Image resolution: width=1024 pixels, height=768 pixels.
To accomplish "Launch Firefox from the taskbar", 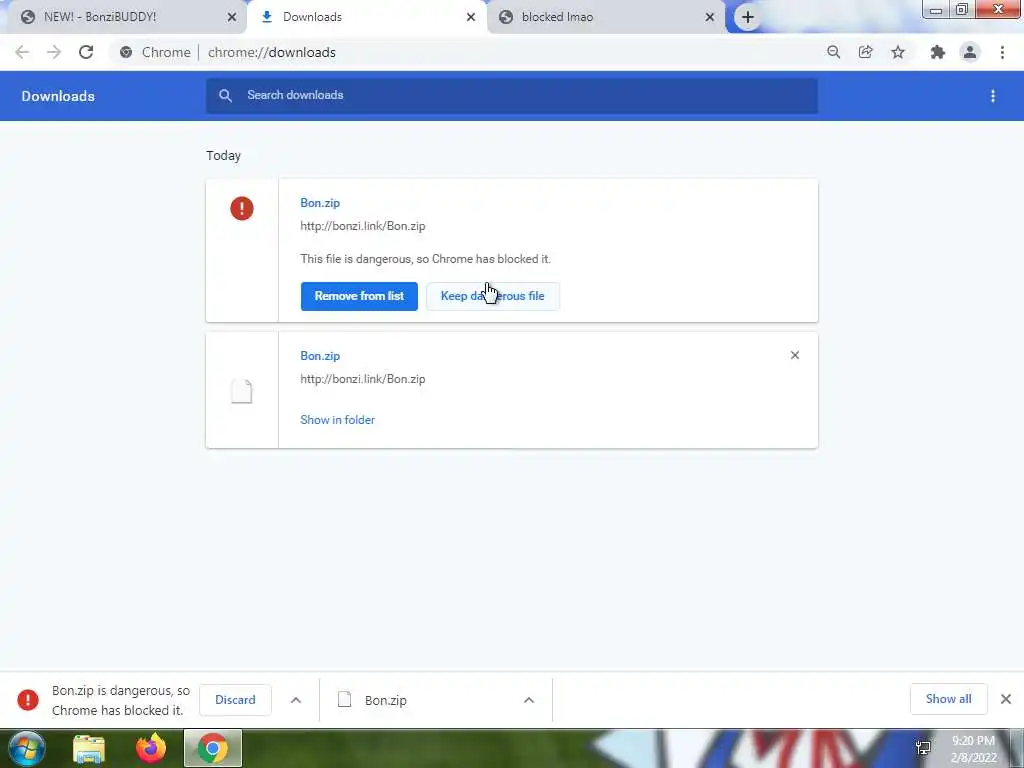I will click(151, 748).
